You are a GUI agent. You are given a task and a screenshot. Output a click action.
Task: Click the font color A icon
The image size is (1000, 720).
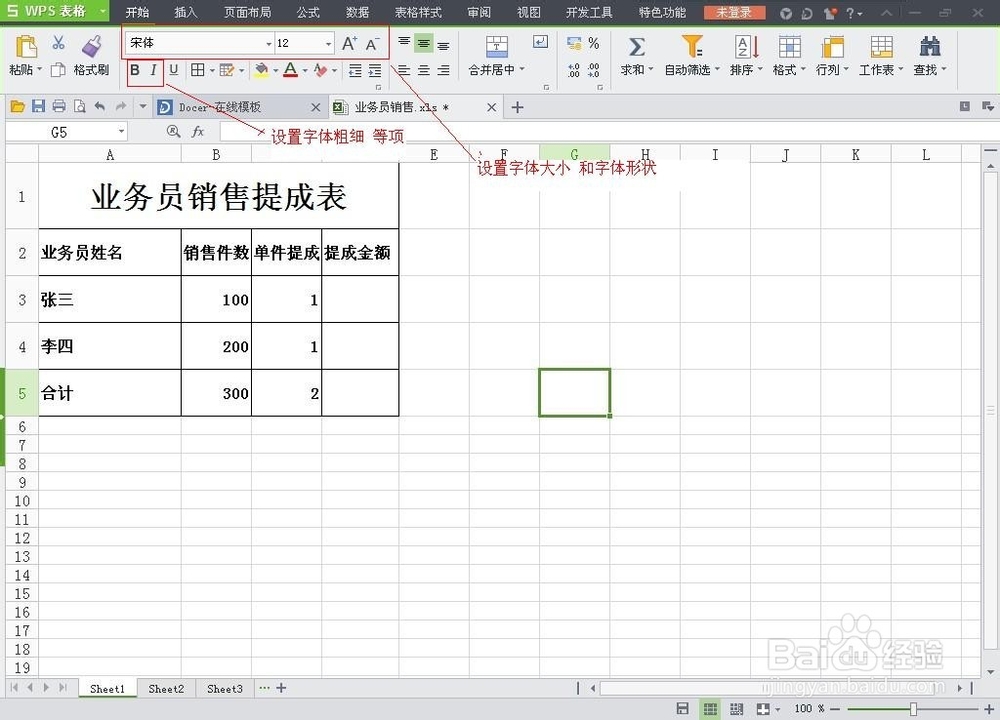(291, 70)
